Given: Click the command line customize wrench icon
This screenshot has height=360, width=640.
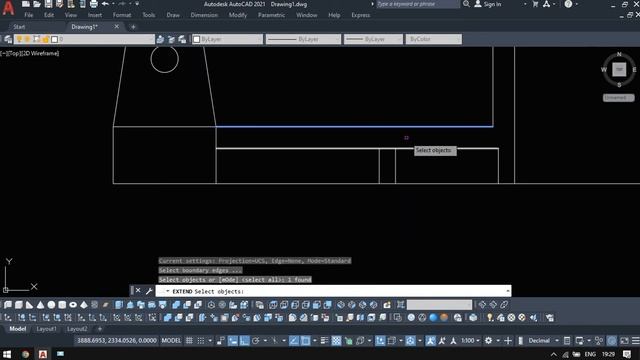Looking at the screenshot, I should coord(149,291).
